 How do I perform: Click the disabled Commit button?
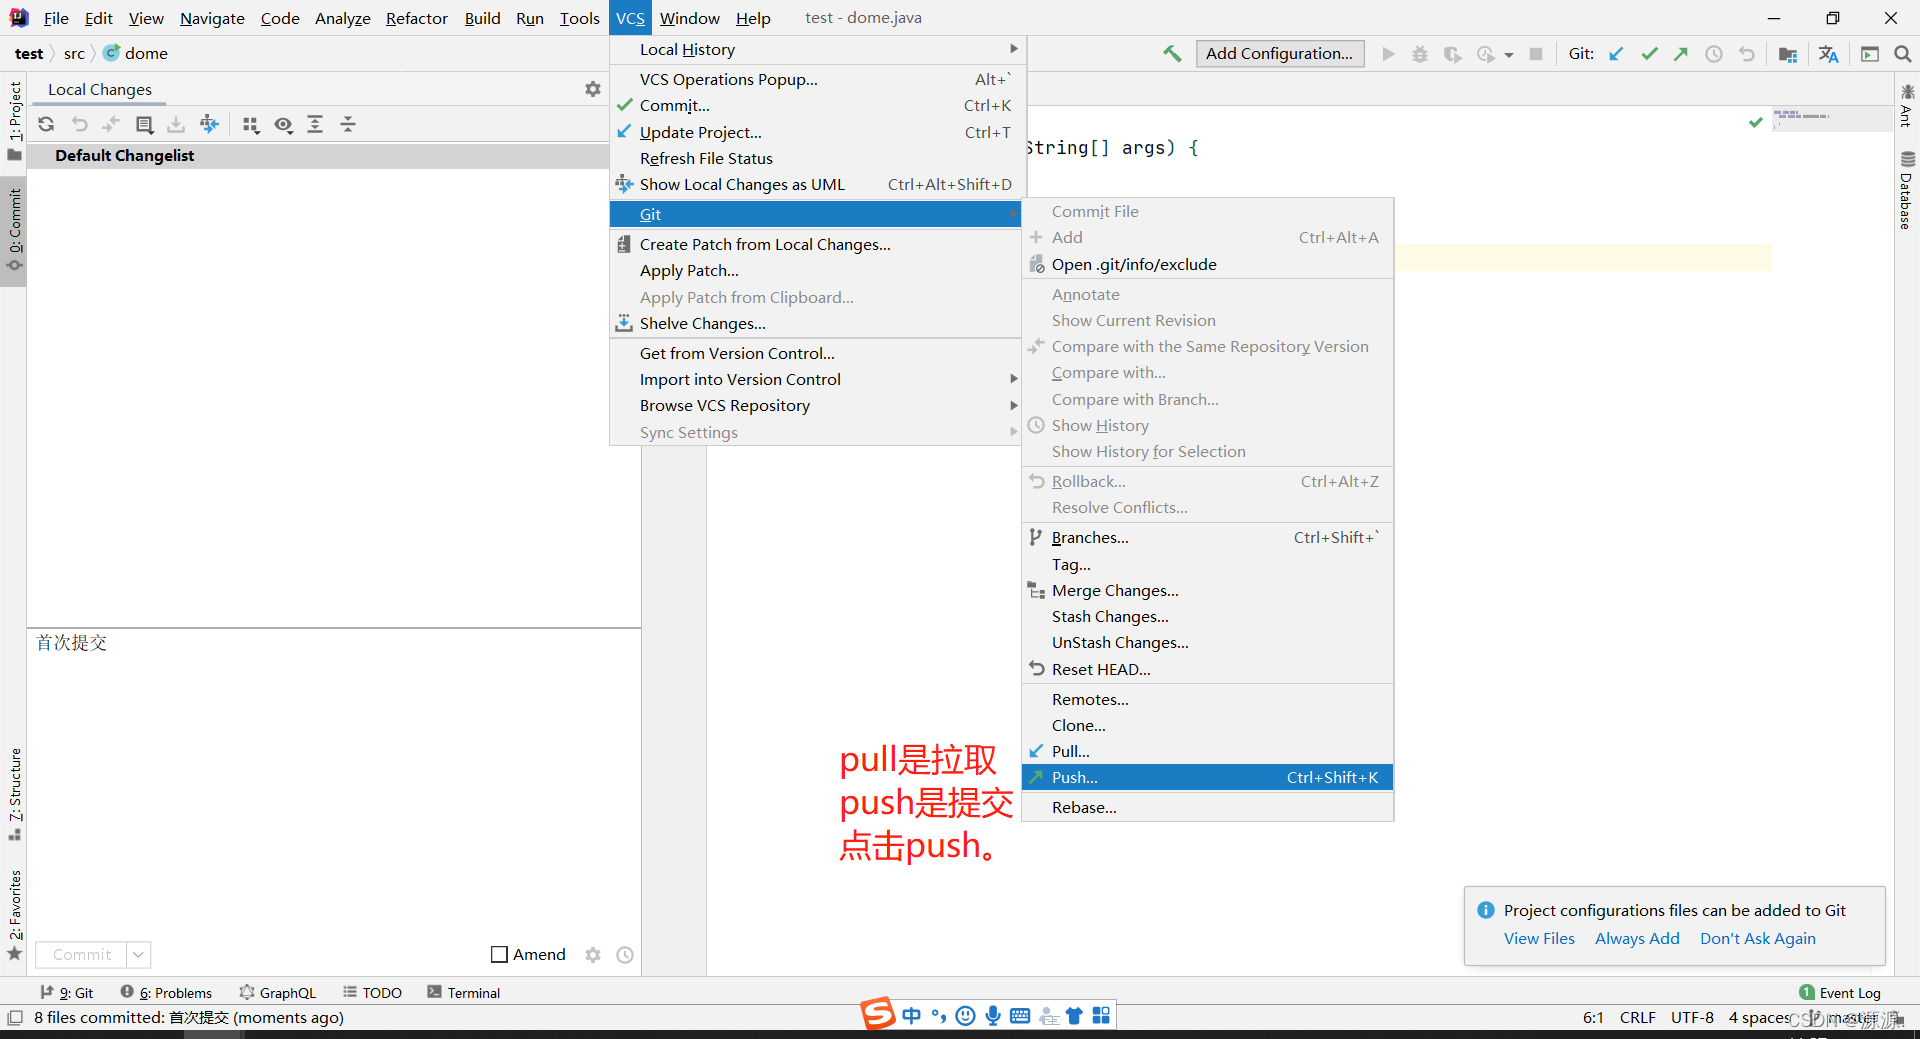click(82, 955)
